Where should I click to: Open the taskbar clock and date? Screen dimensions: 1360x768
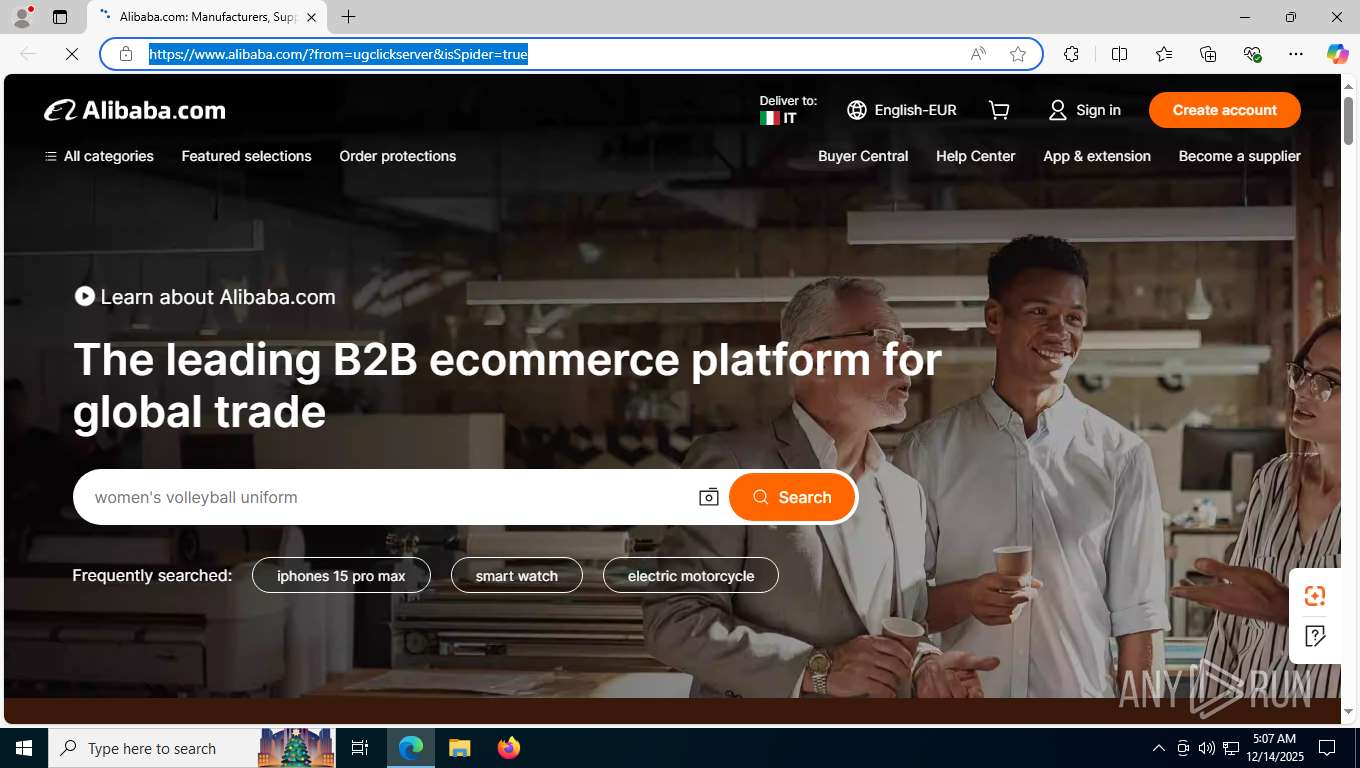(1273, 748)
